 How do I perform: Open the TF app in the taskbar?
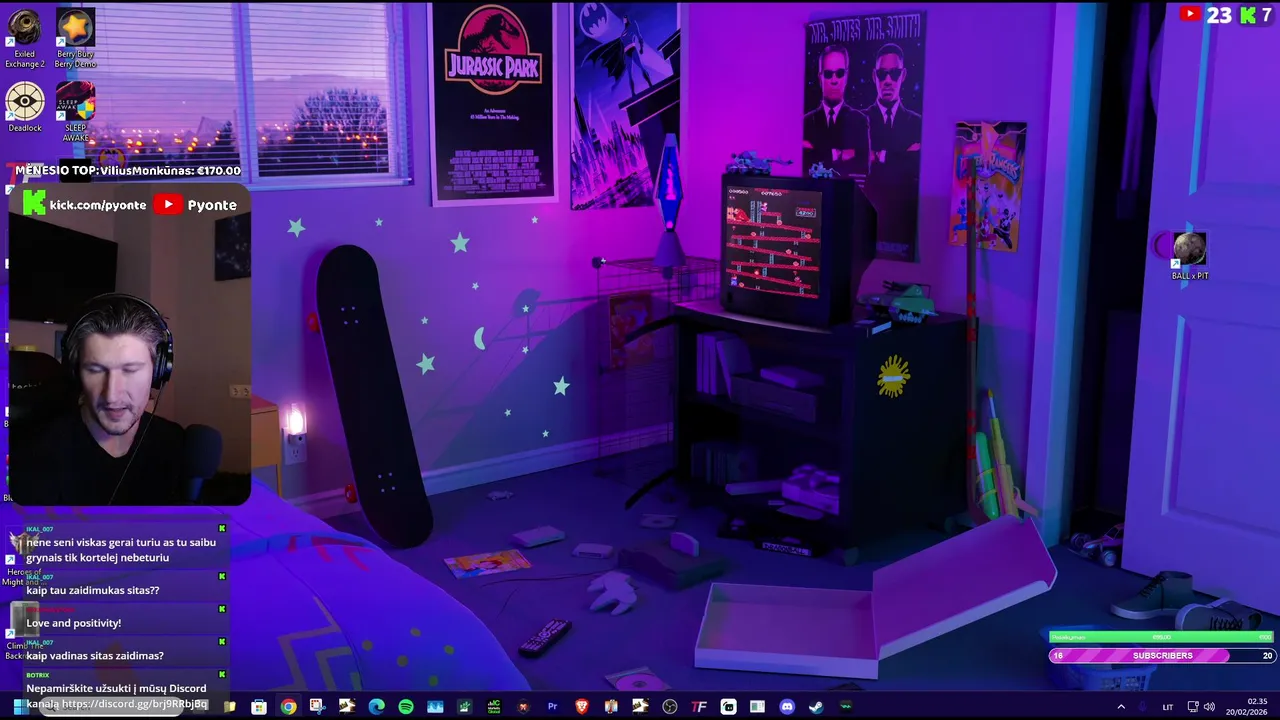[699, 707]
